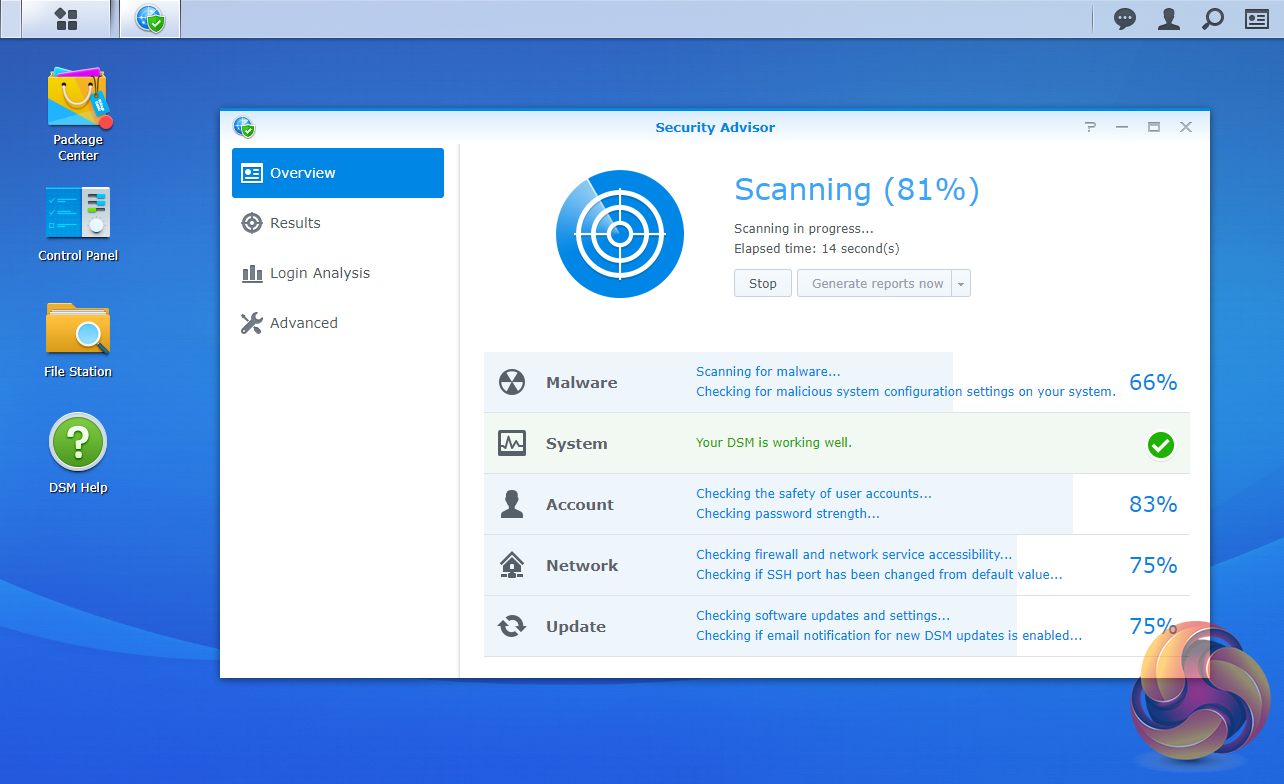Select the Overview tab in the sidebar
This screenshot has width=1284, height=784.
click(338, 173)
